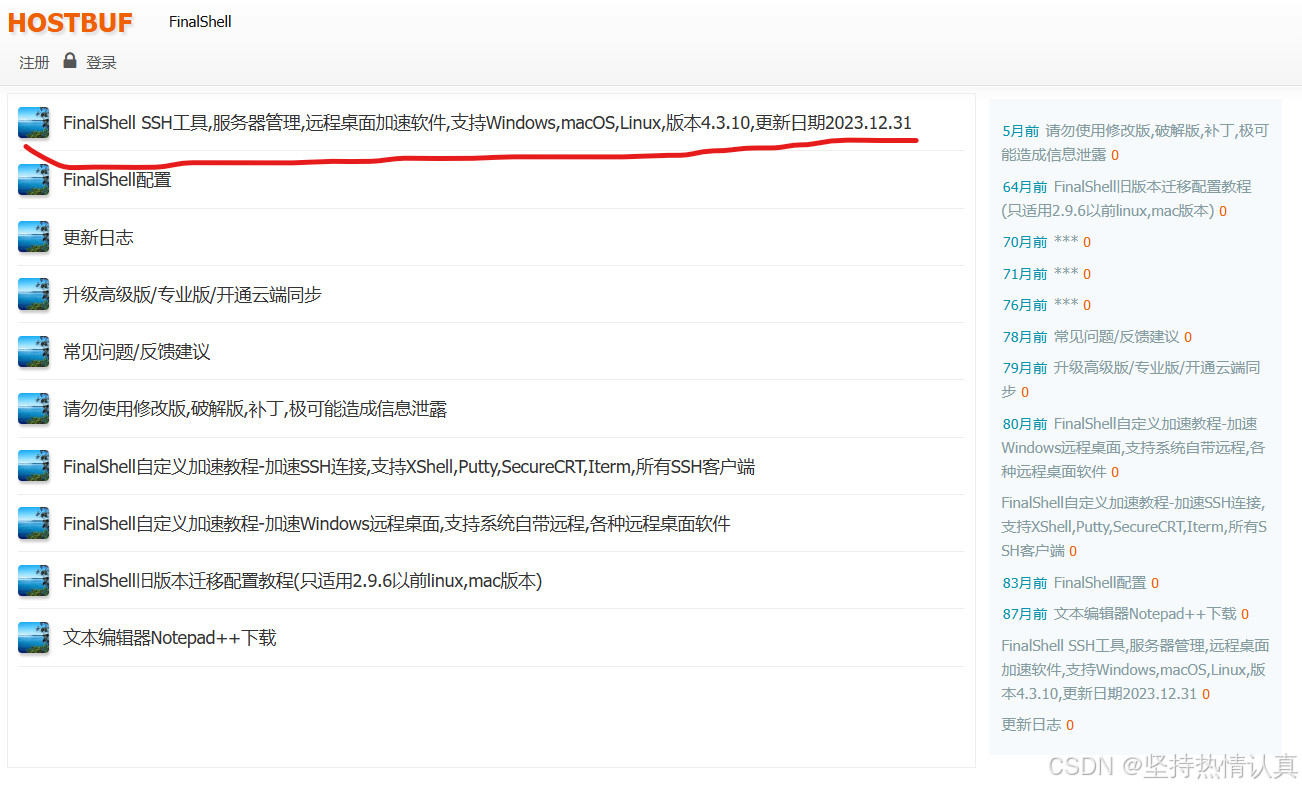Open the FinalShell header navigation link
The height and width of the screenshot is (788, 1302).
pos(200,22)
